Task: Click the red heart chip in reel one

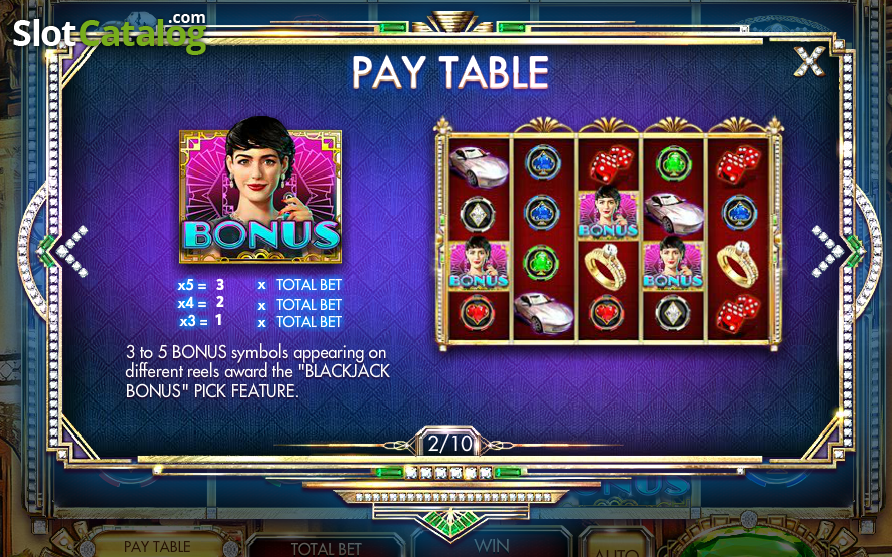Action: point(477,312)
